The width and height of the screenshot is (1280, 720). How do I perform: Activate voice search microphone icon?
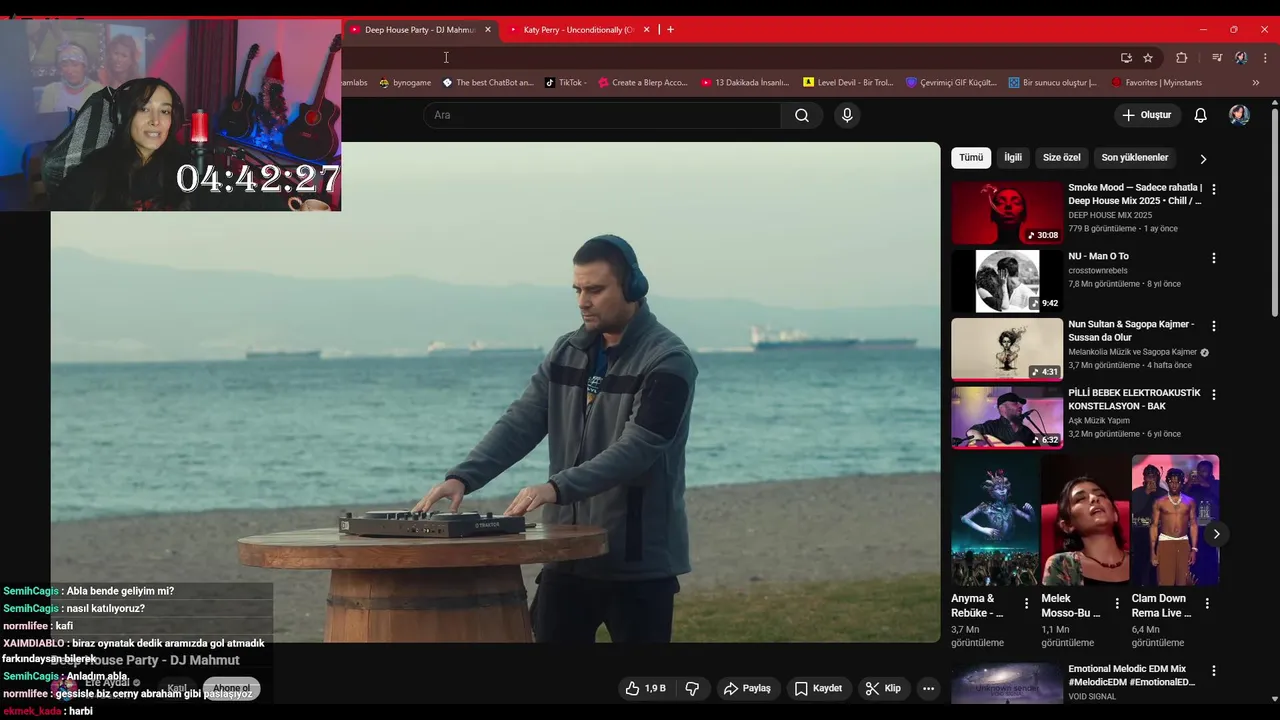coord(847,115)
